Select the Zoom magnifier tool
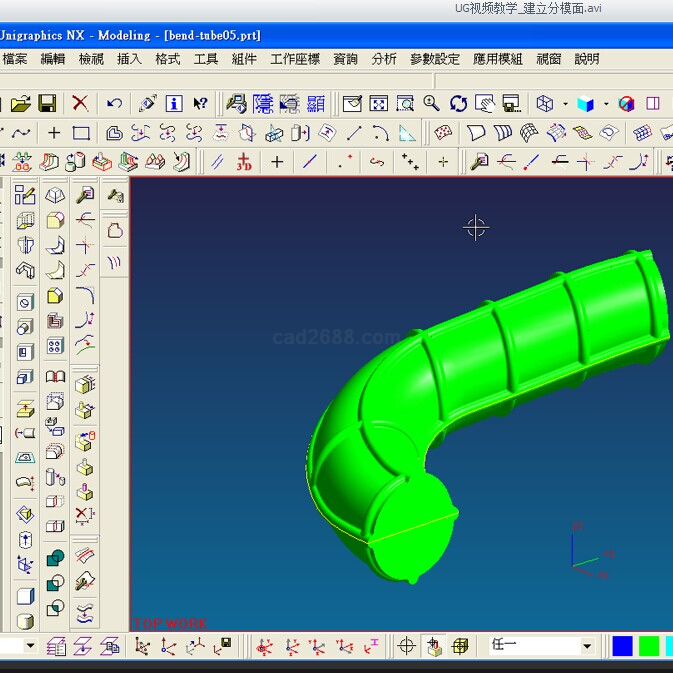Screen dimensions: 673x673 (x=431, y=103)
